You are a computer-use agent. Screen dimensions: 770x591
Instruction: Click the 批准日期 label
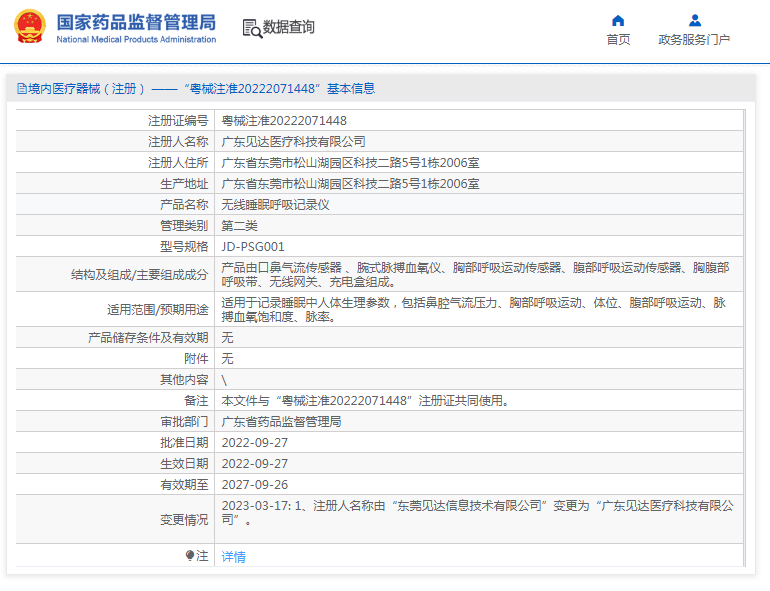click(x=184, y=443)
